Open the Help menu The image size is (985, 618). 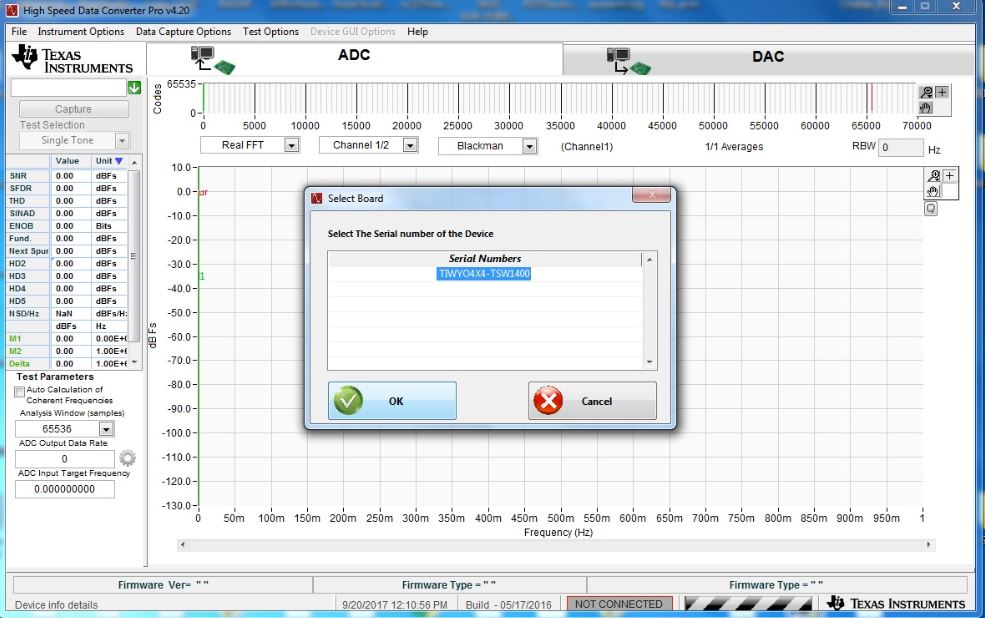pyautogui.click(x=417, y=31)
